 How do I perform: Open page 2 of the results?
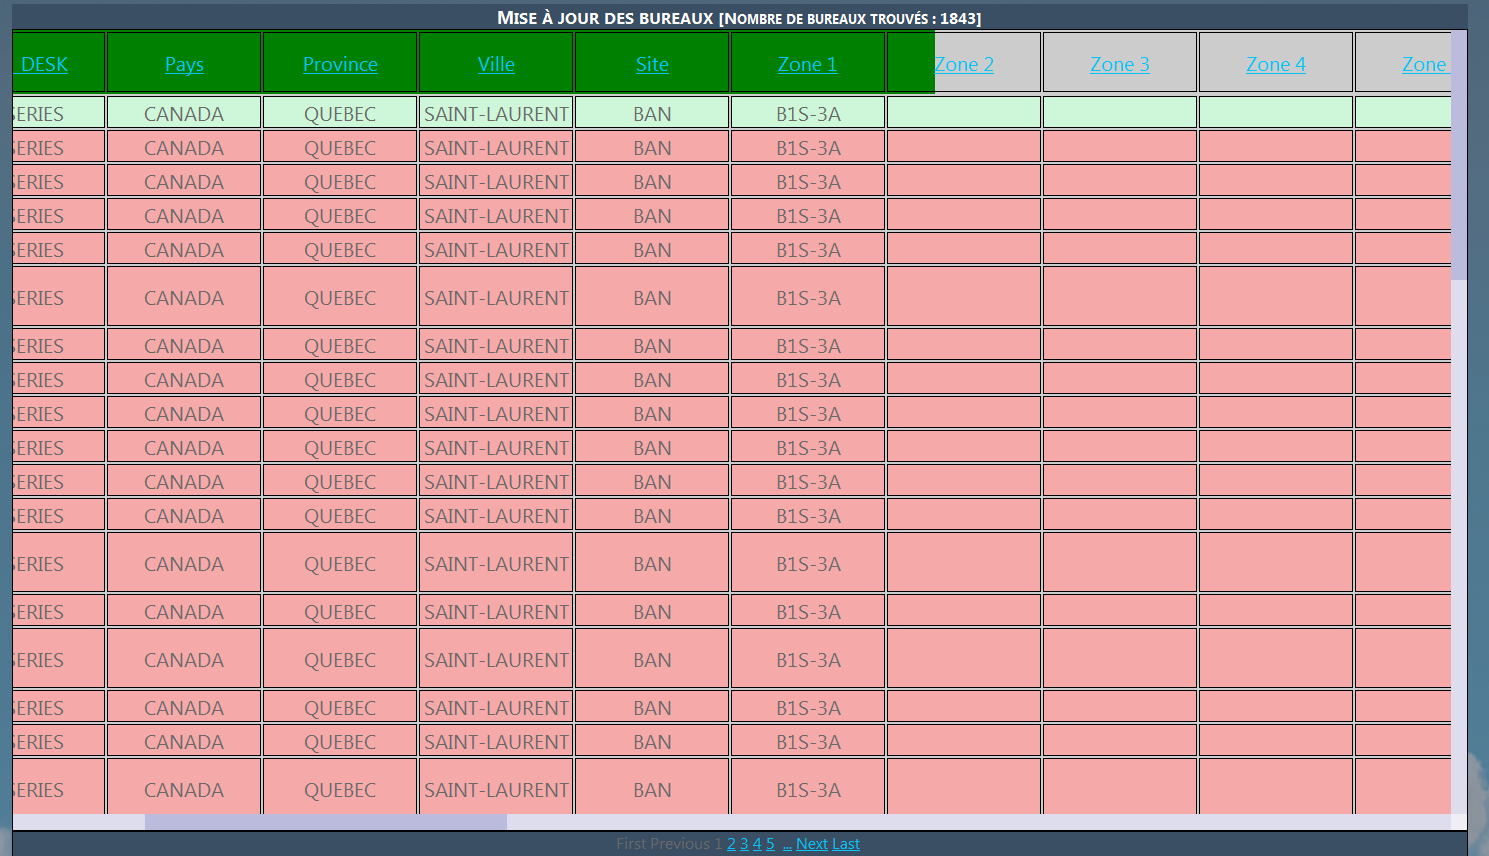pos(731,843)
